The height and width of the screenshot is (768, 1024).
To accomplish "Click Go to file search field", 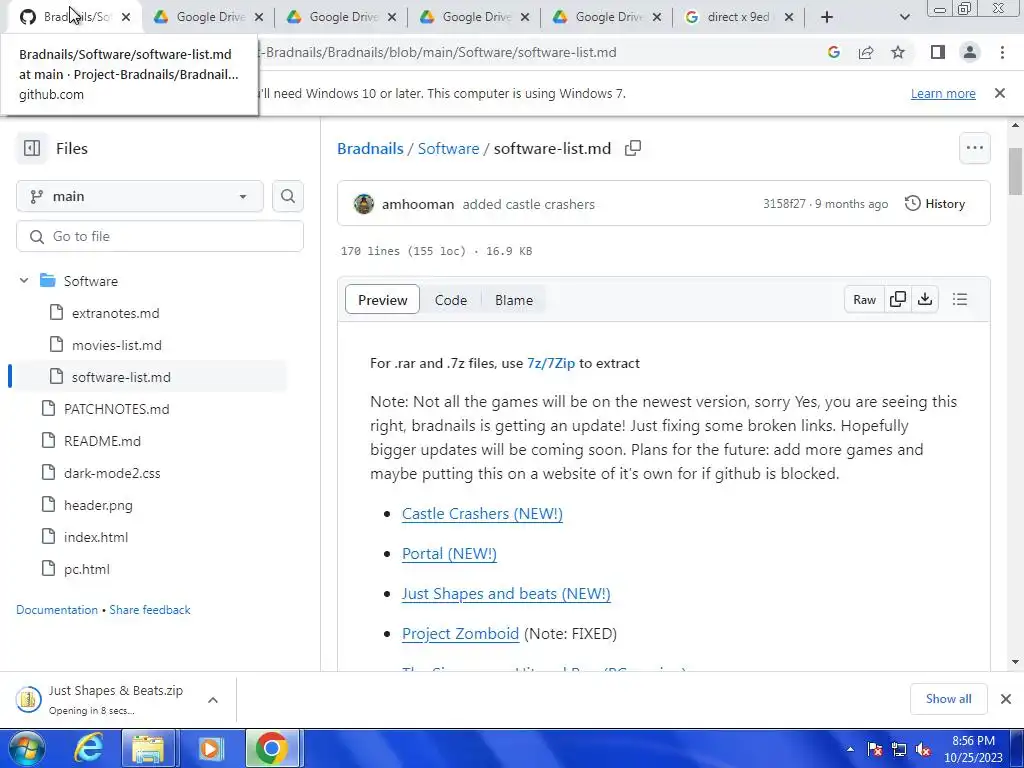I will tap(160, 236).
